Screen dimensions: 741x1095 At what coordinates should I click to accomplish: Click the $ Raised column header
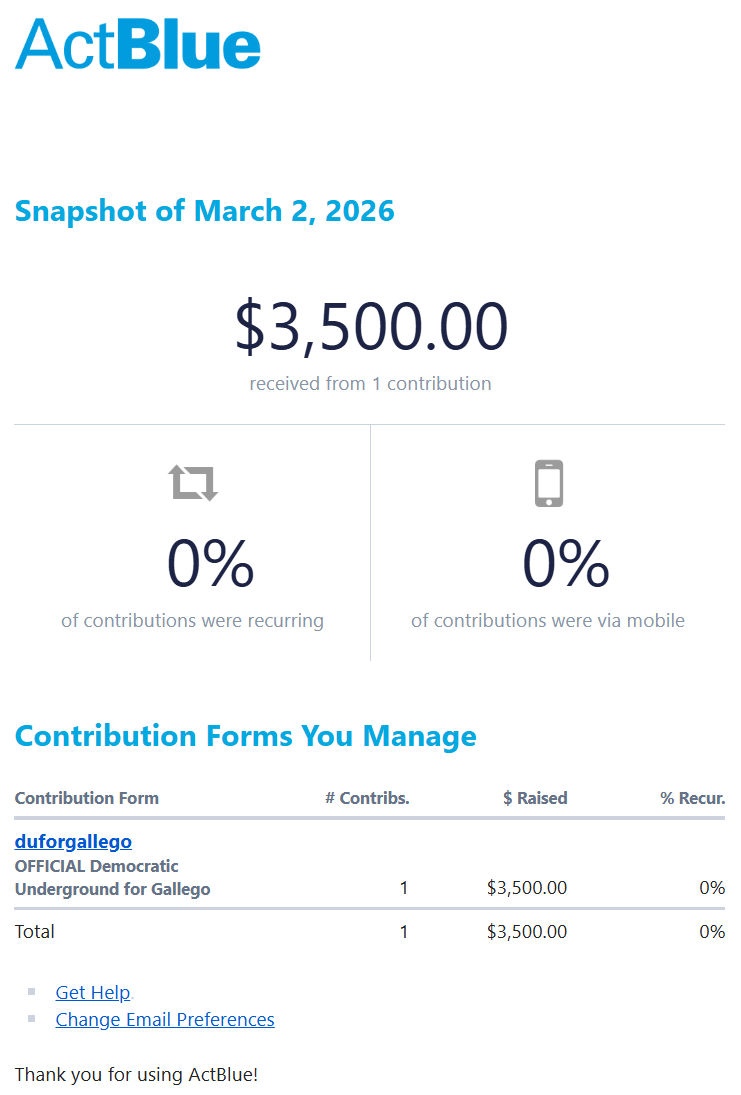535,798
